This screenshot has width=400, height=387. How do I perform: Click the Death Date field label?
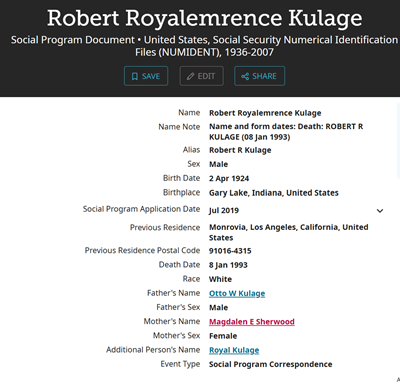pyautogui.click(x=179, y=265)
